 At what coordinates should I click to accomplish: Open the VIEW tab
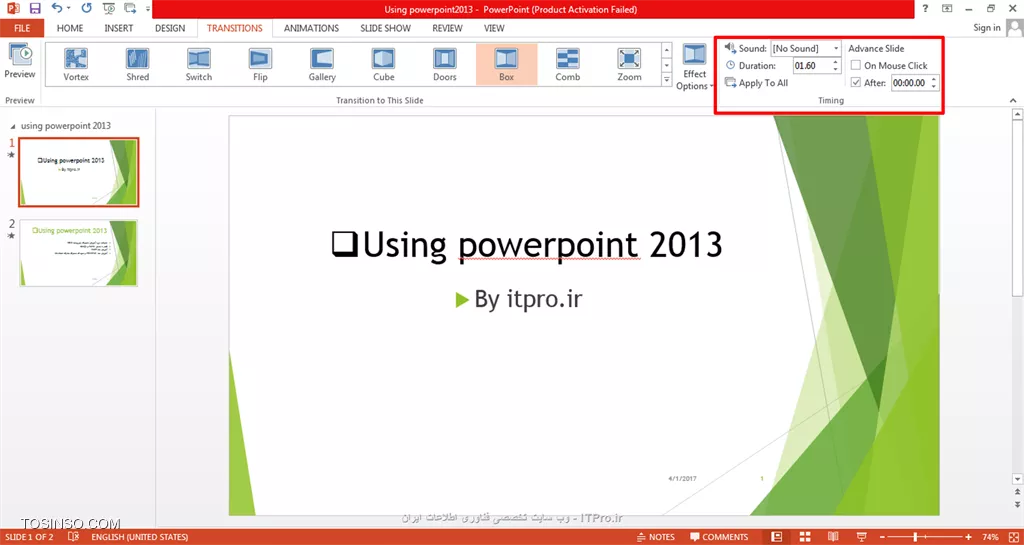[494, 28]
